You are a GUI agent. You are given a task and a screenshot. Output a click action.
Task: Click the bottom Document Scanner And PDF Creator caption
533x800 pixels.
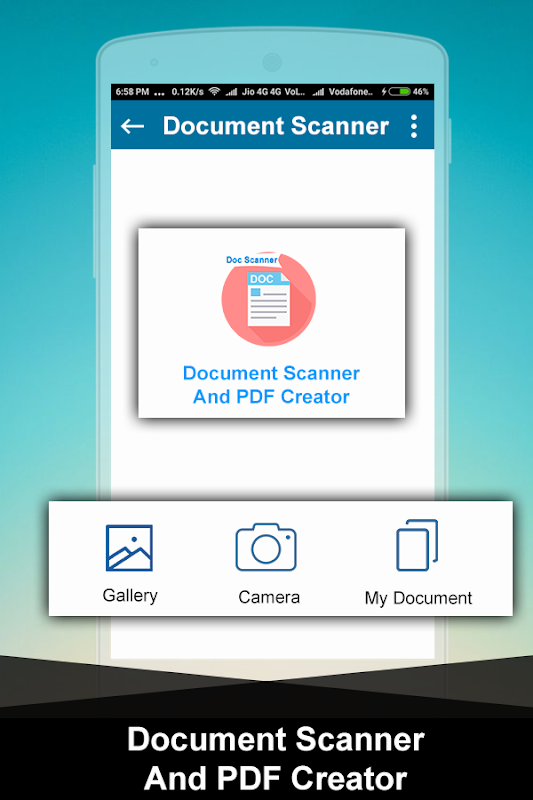(276, 759)
